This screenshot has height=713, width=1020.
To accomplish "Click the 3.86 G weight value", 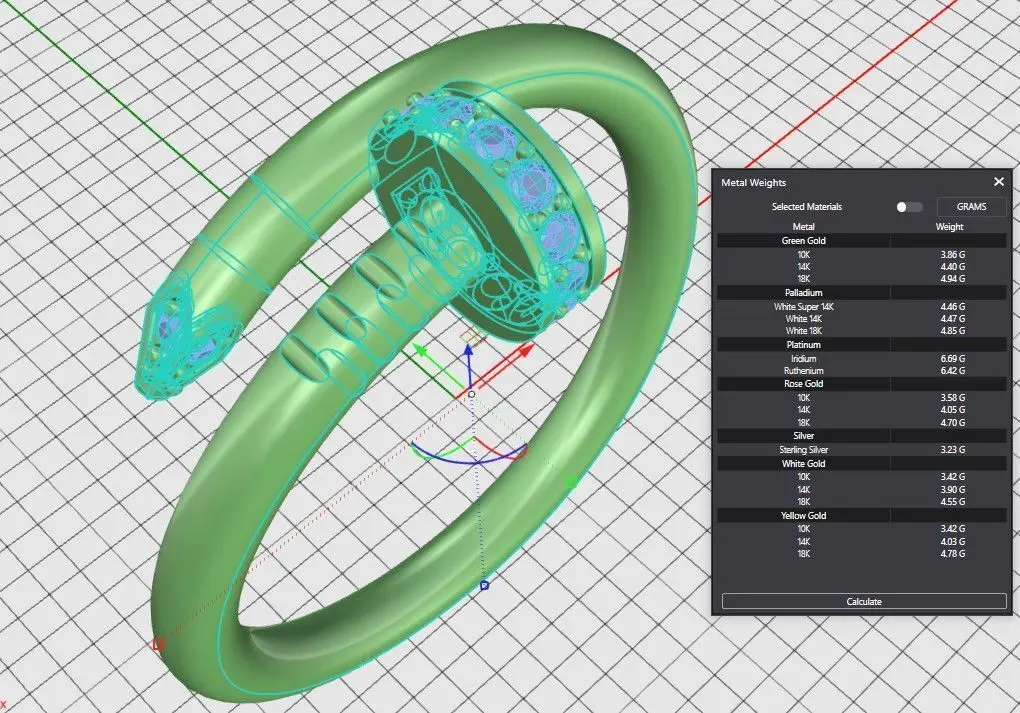I will tap(952, 255).
